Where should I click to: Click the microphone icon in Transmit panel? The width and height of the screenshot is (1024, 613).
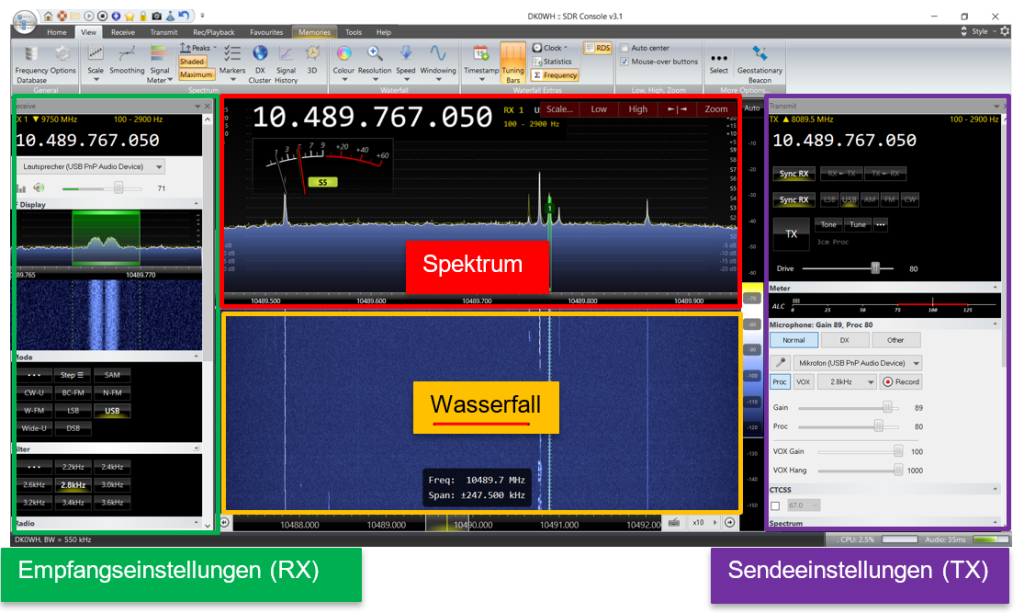point(780,363)
